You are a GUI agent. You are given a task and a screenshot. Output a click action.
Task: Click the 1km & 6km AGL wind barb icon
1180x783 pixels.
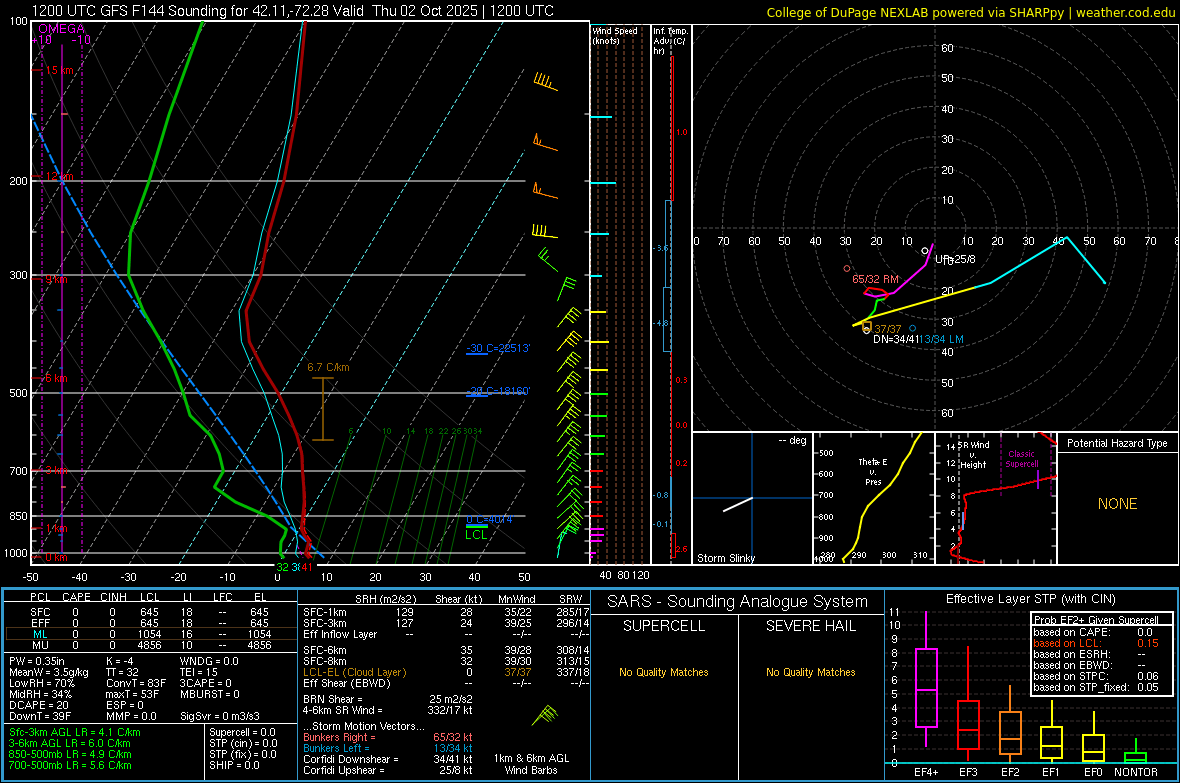(x=545, y=714)
